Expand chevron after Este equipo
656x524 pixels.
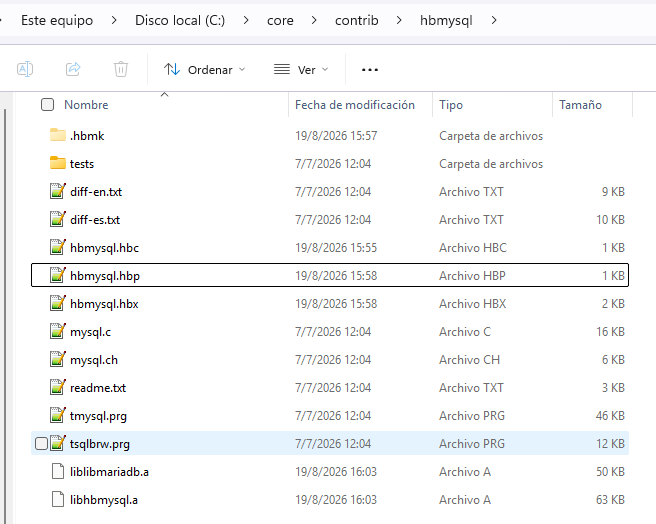click(x=114, y=20)
